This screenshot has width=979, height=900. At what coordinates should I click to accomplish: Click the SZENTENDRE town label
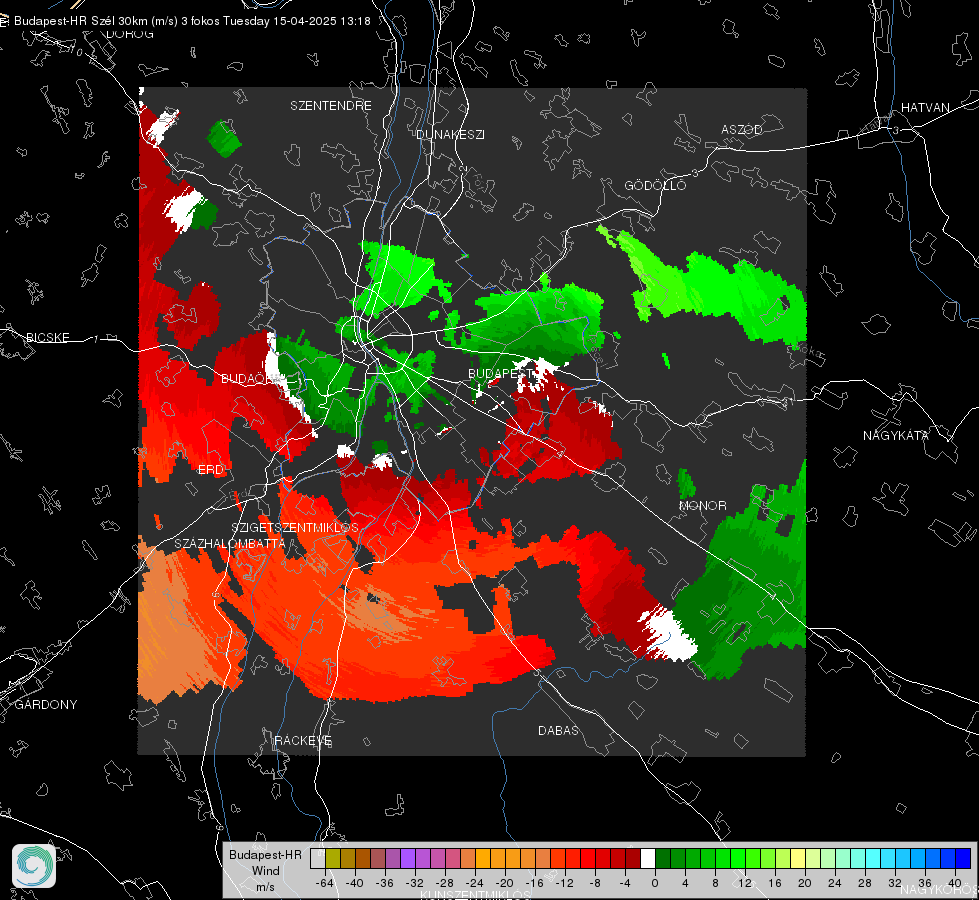pyautogui.click(x=331, y=106)
